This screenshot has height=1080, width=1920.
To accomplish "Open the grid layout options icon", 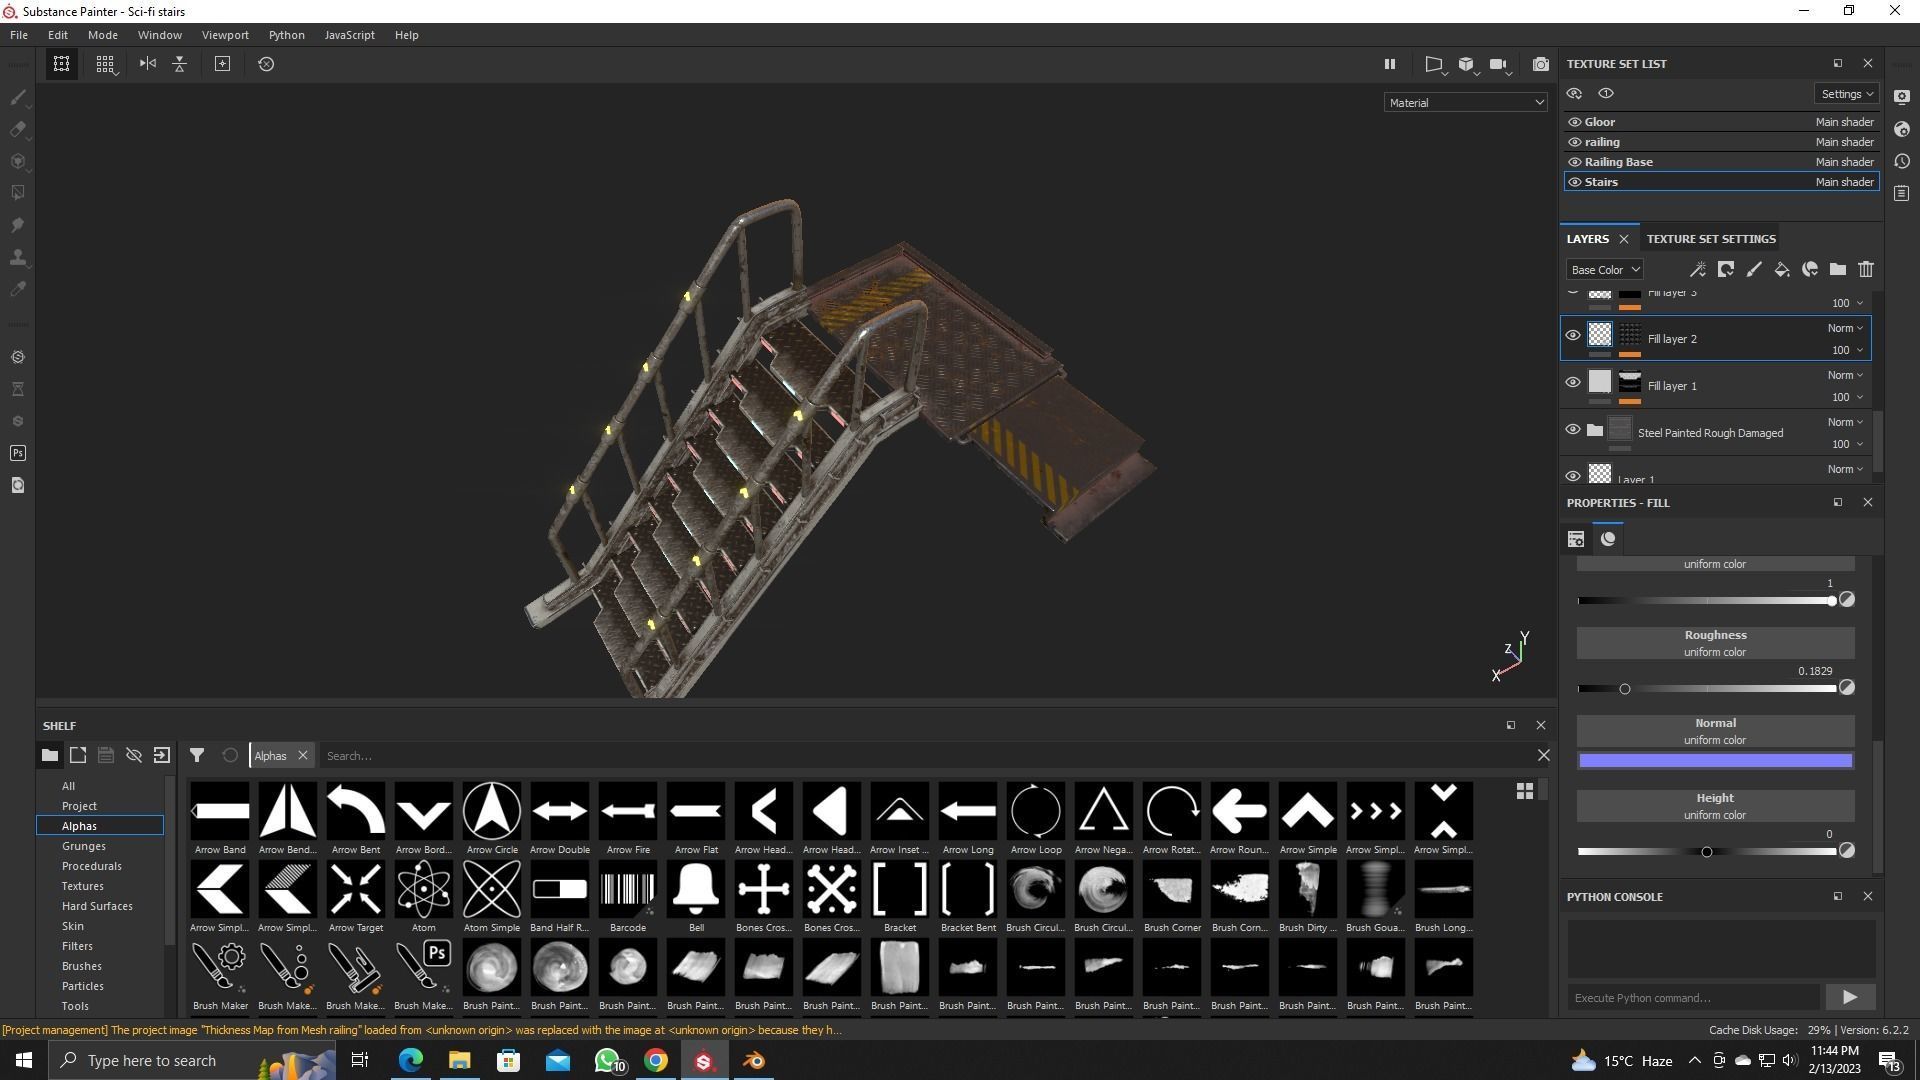I will point(105,64).
